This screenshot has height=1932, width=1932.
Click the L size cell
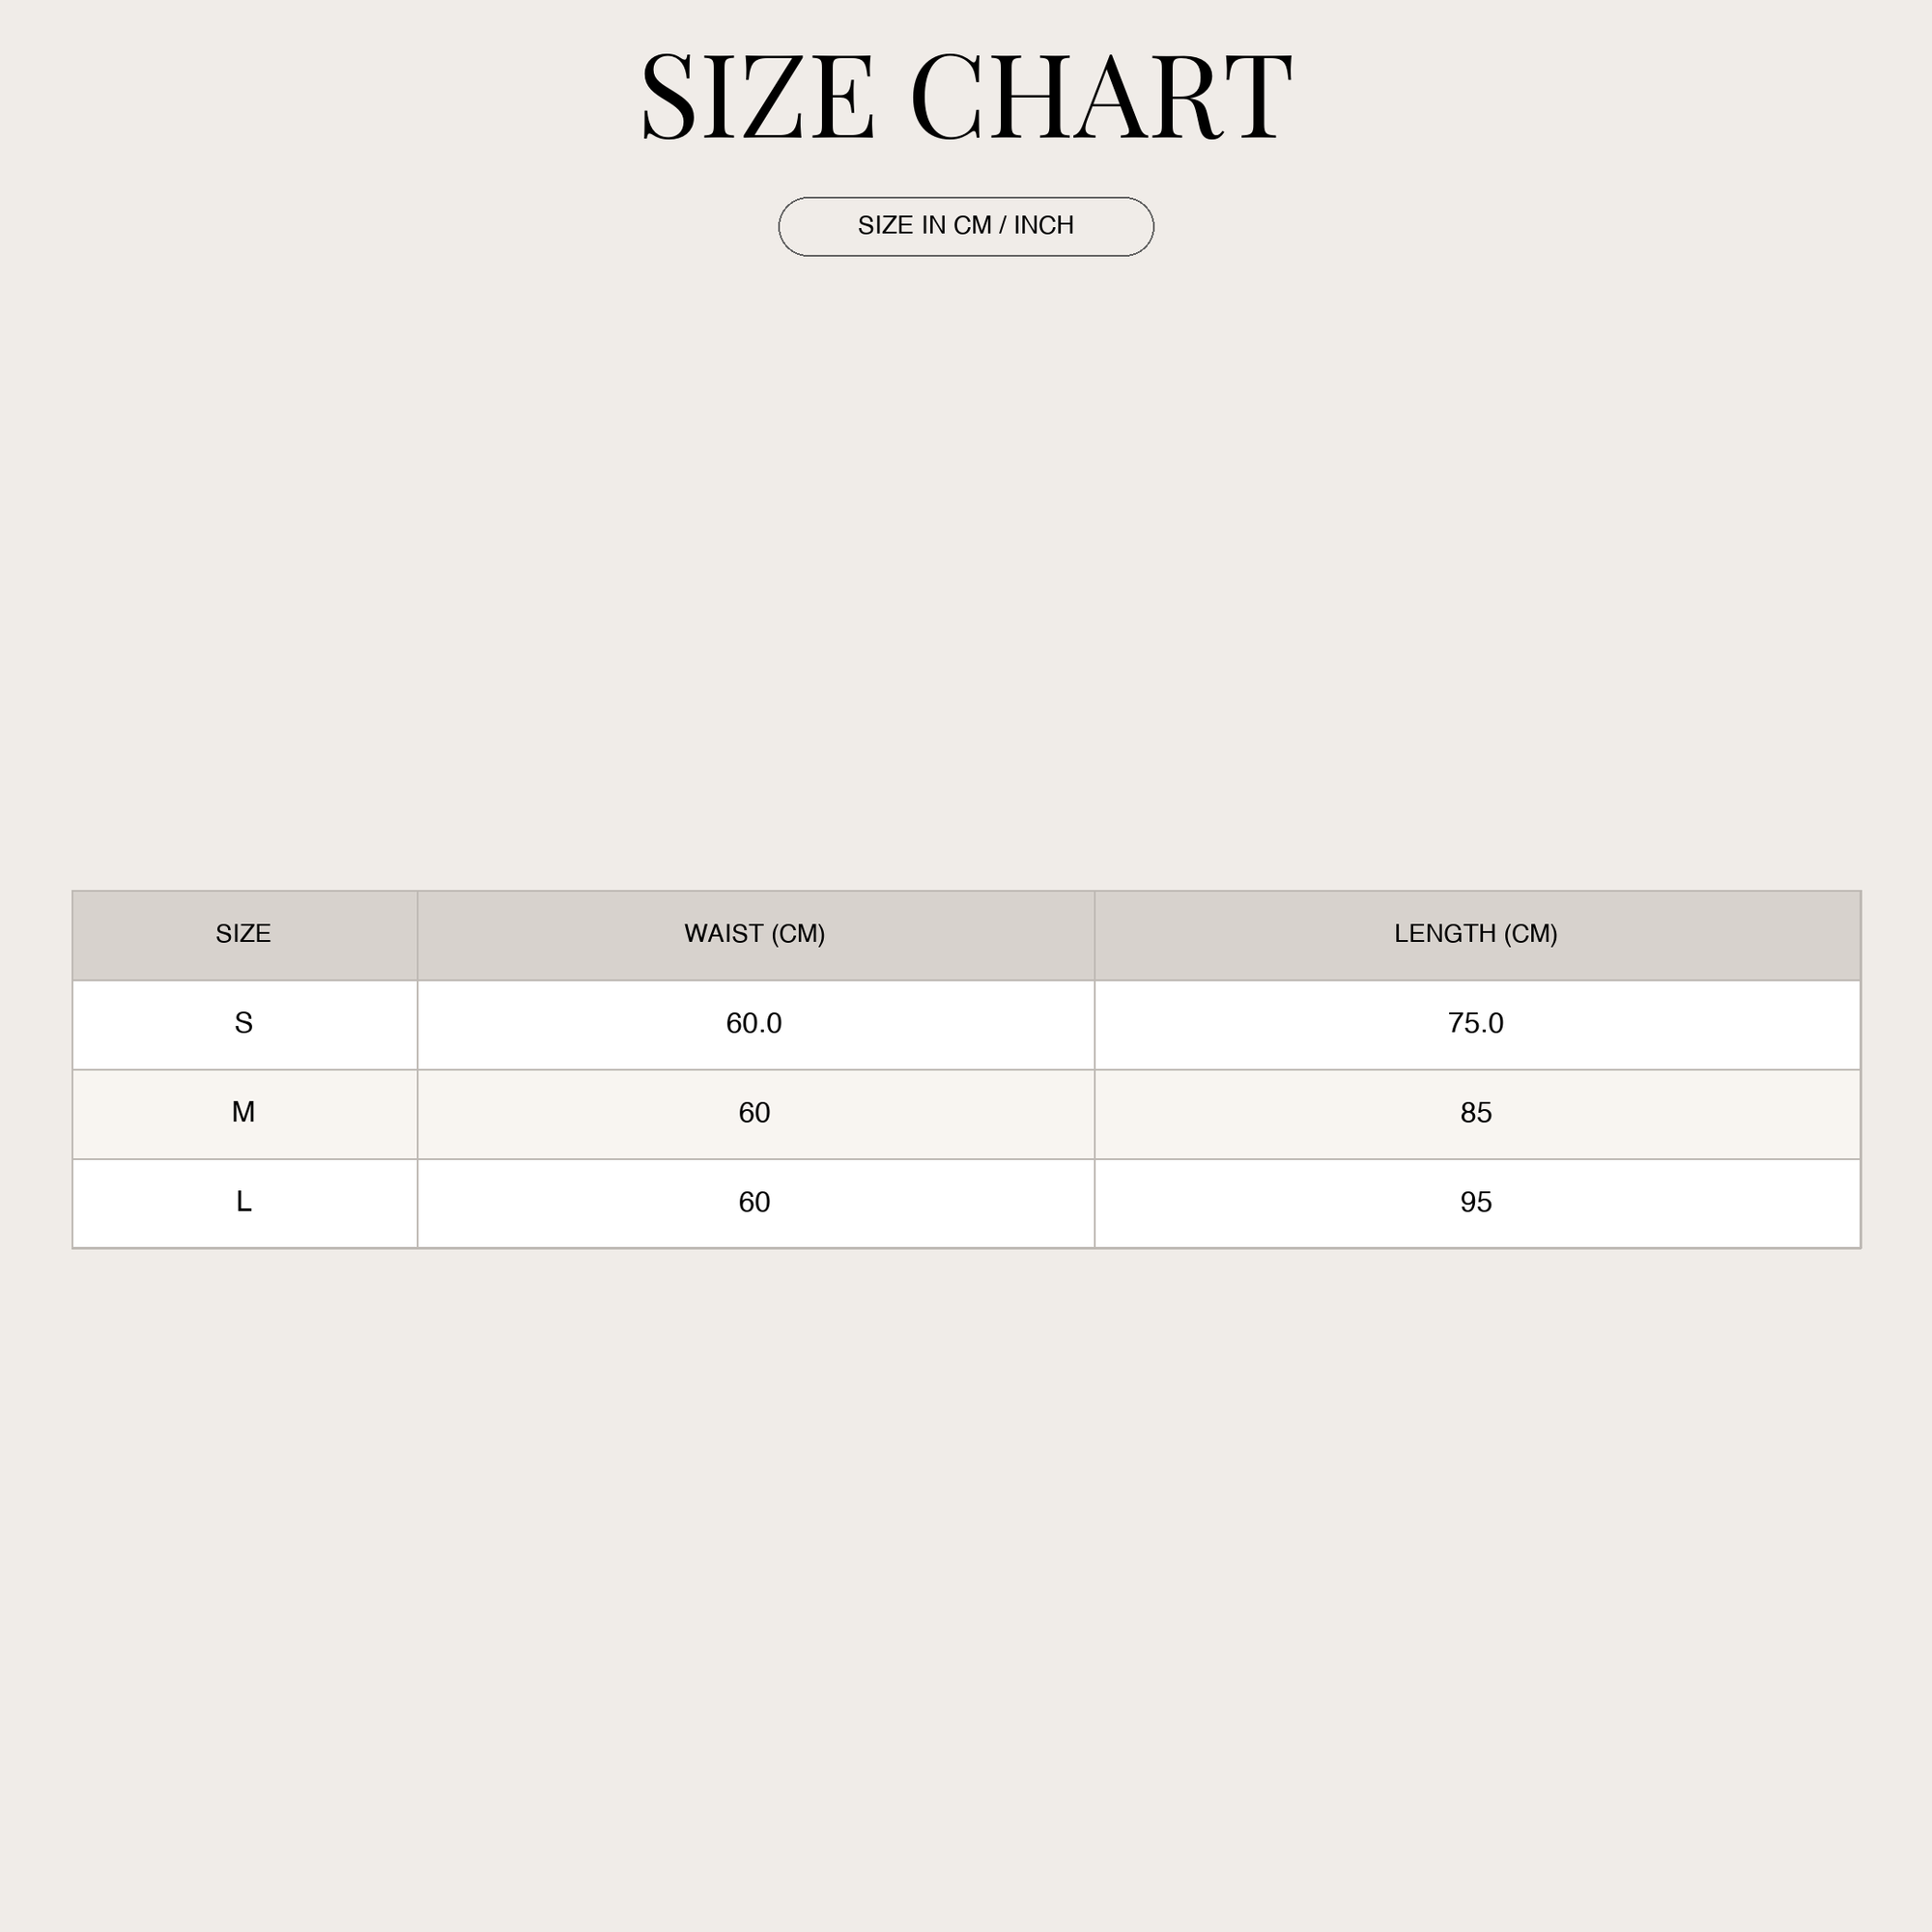[245, 1203]
